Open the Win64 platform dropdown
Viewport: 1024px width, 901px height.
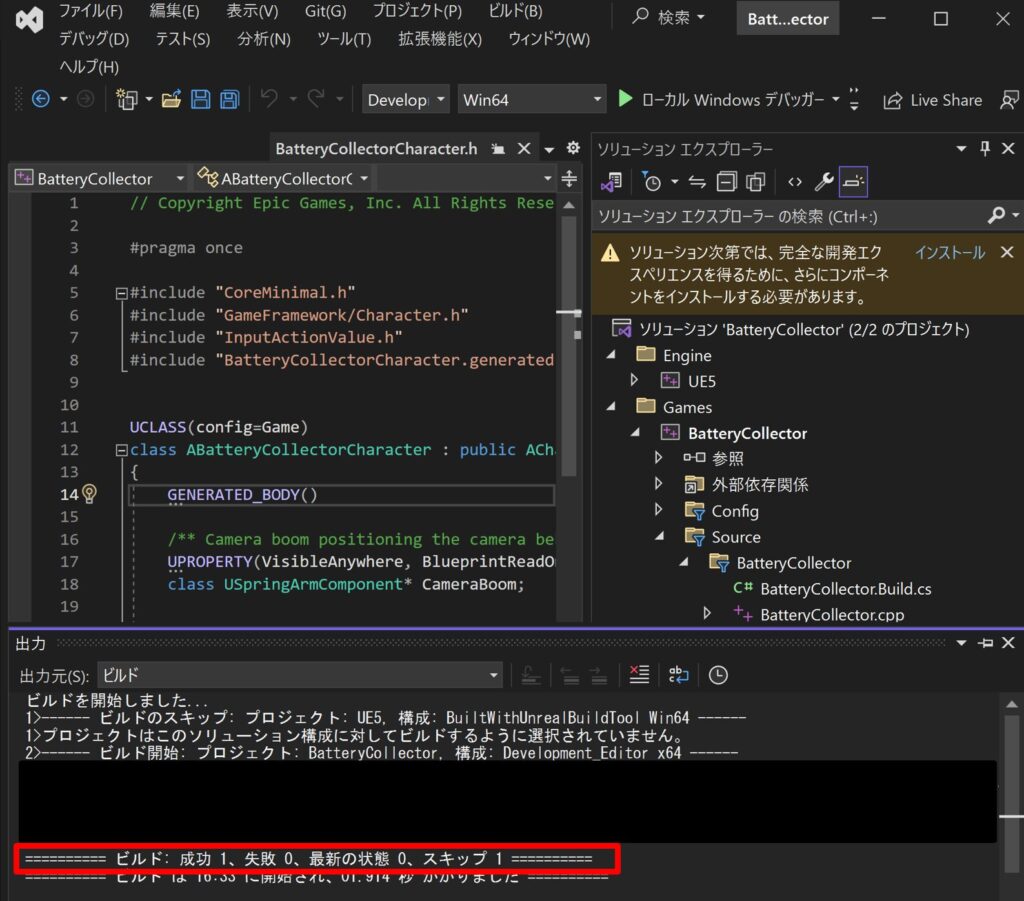tap(532, 99)
